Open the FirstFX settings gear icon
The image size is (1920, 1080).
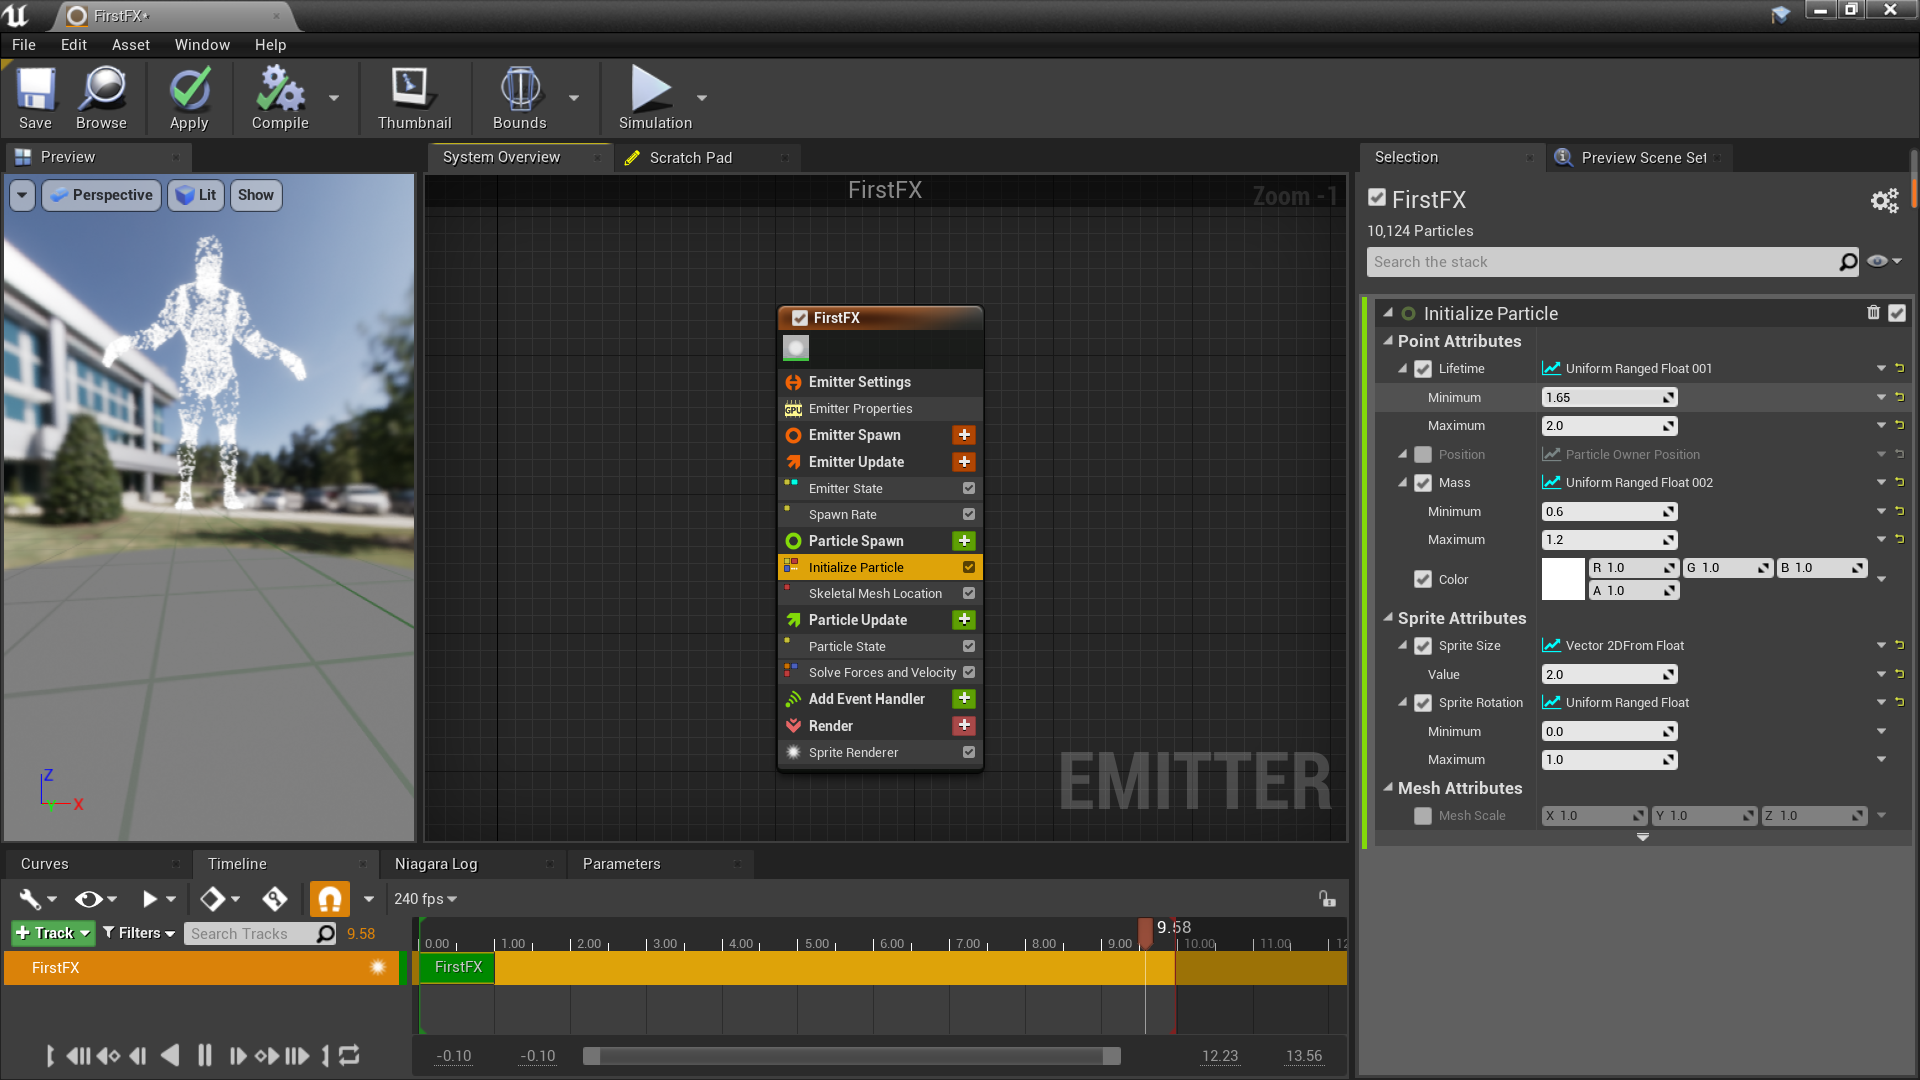(1884, 201)
